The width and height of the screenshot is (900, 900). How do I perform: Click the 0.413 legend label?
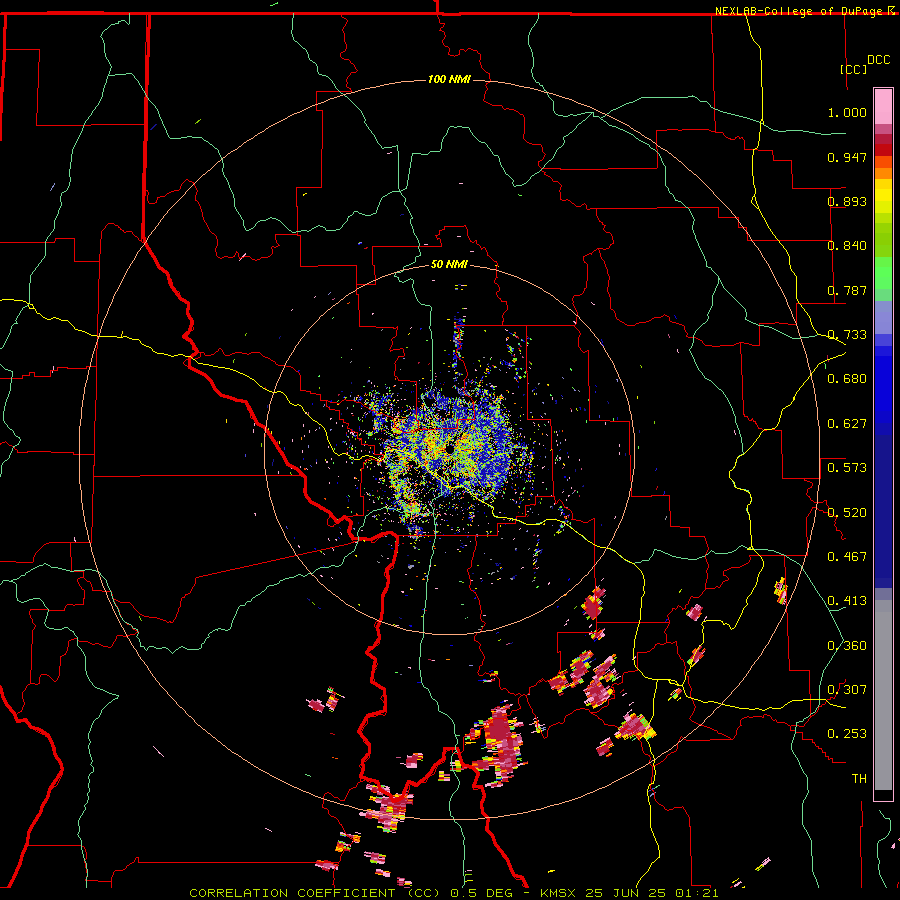[x=847, y=601]
